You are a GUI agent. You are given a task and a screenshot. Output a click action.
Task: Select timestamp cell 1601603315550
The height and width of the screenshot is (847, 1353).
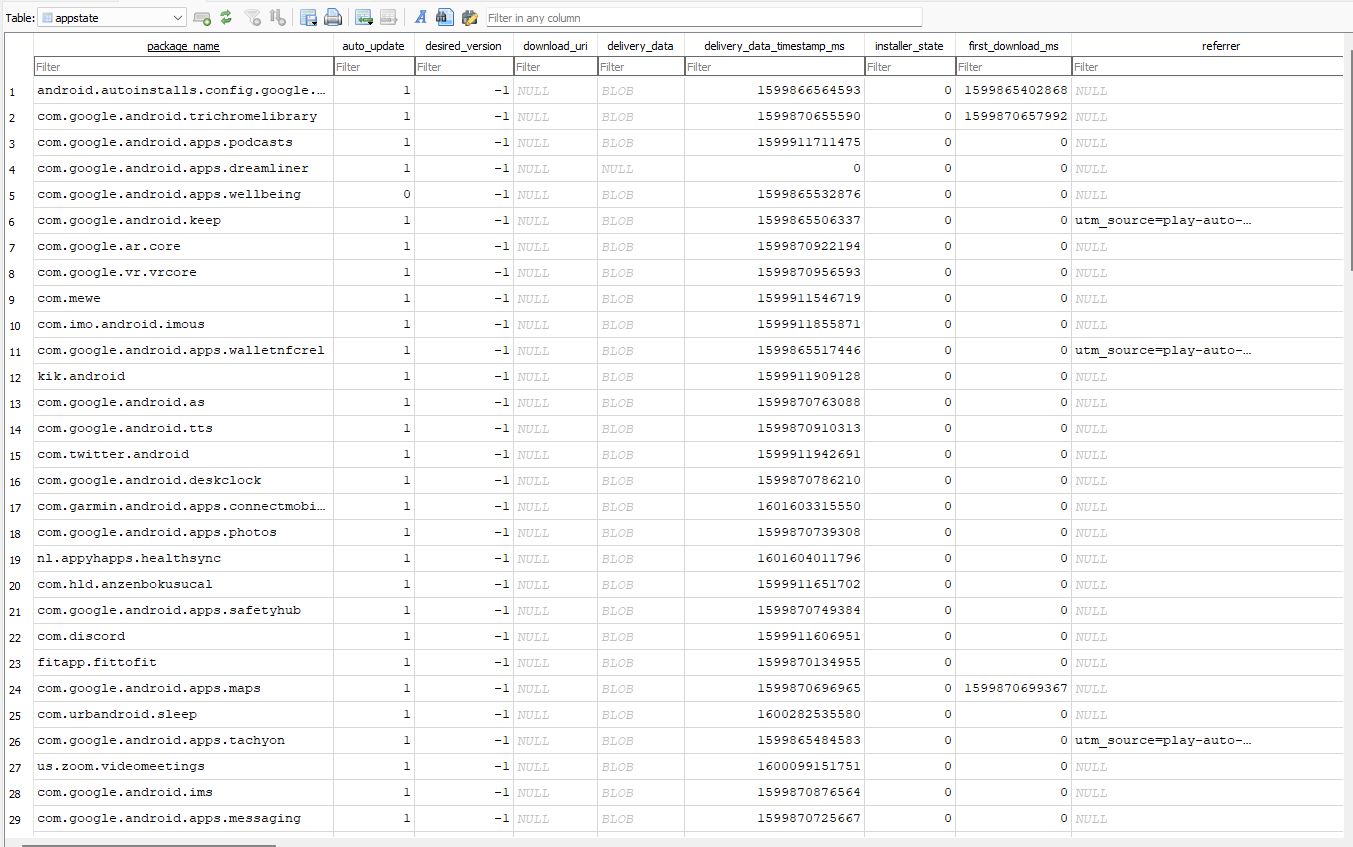point(774,506)
